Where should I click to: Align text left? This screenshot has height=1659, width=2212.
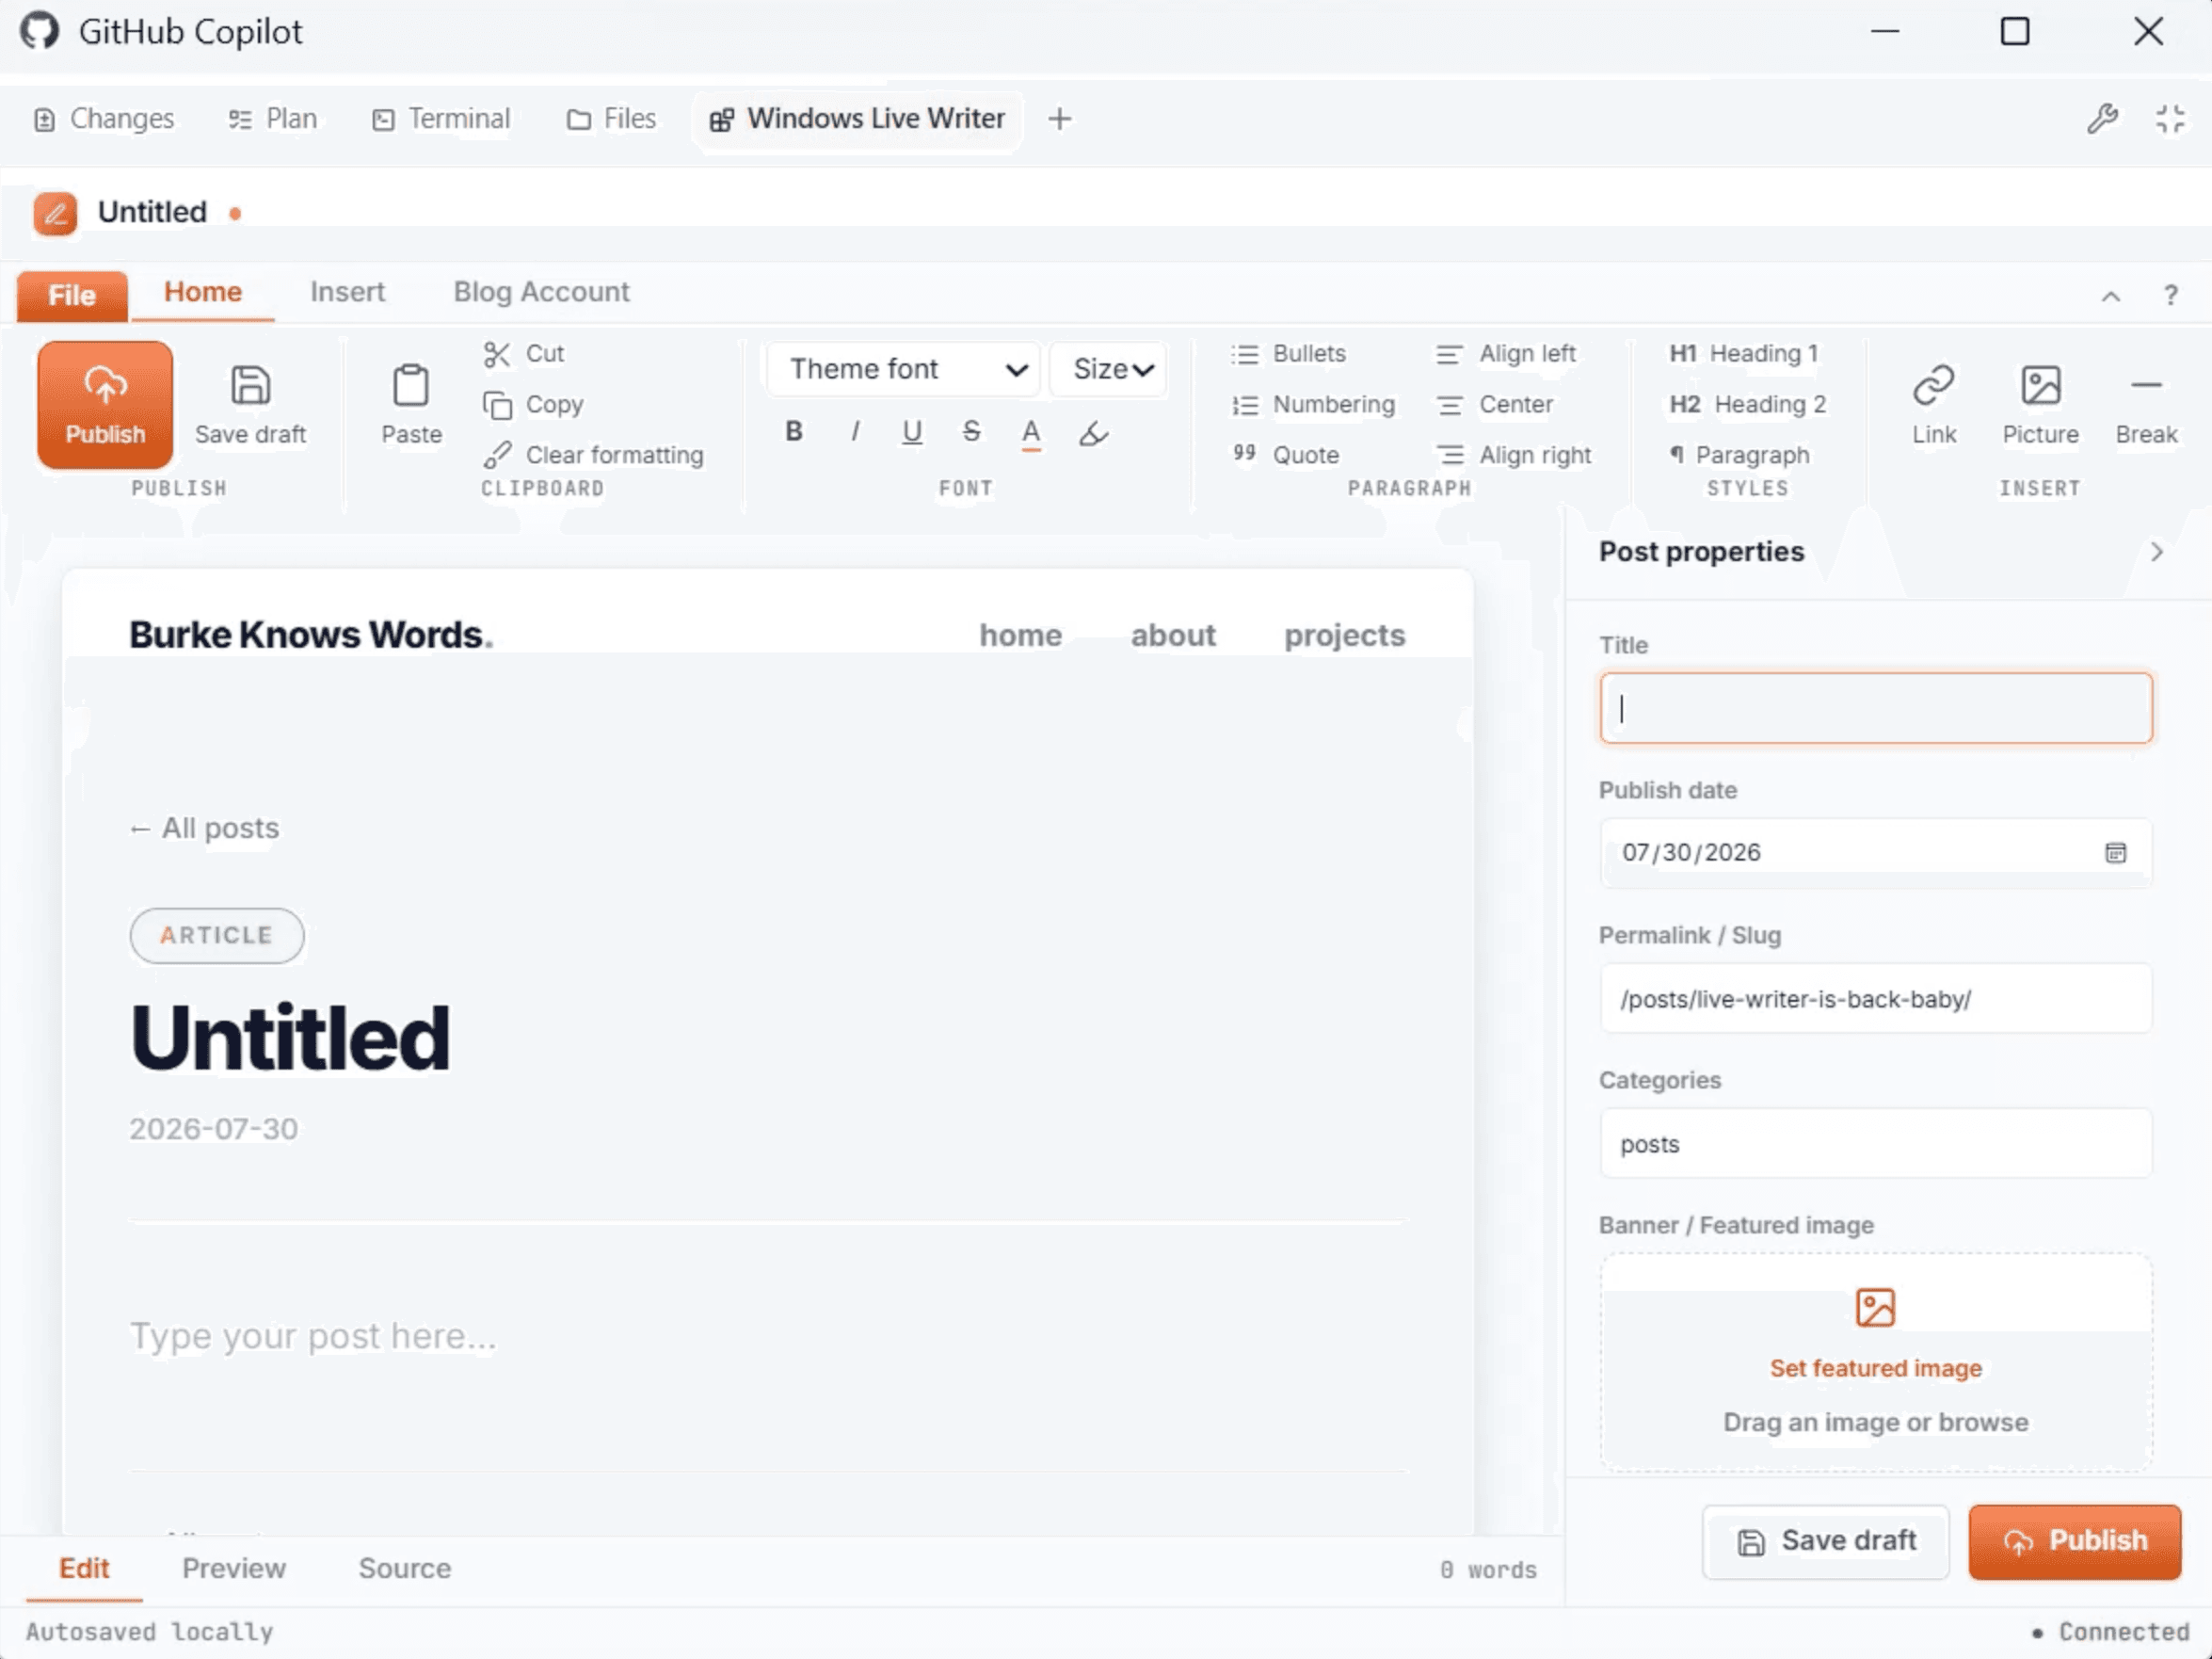[x=1505, y=354]
